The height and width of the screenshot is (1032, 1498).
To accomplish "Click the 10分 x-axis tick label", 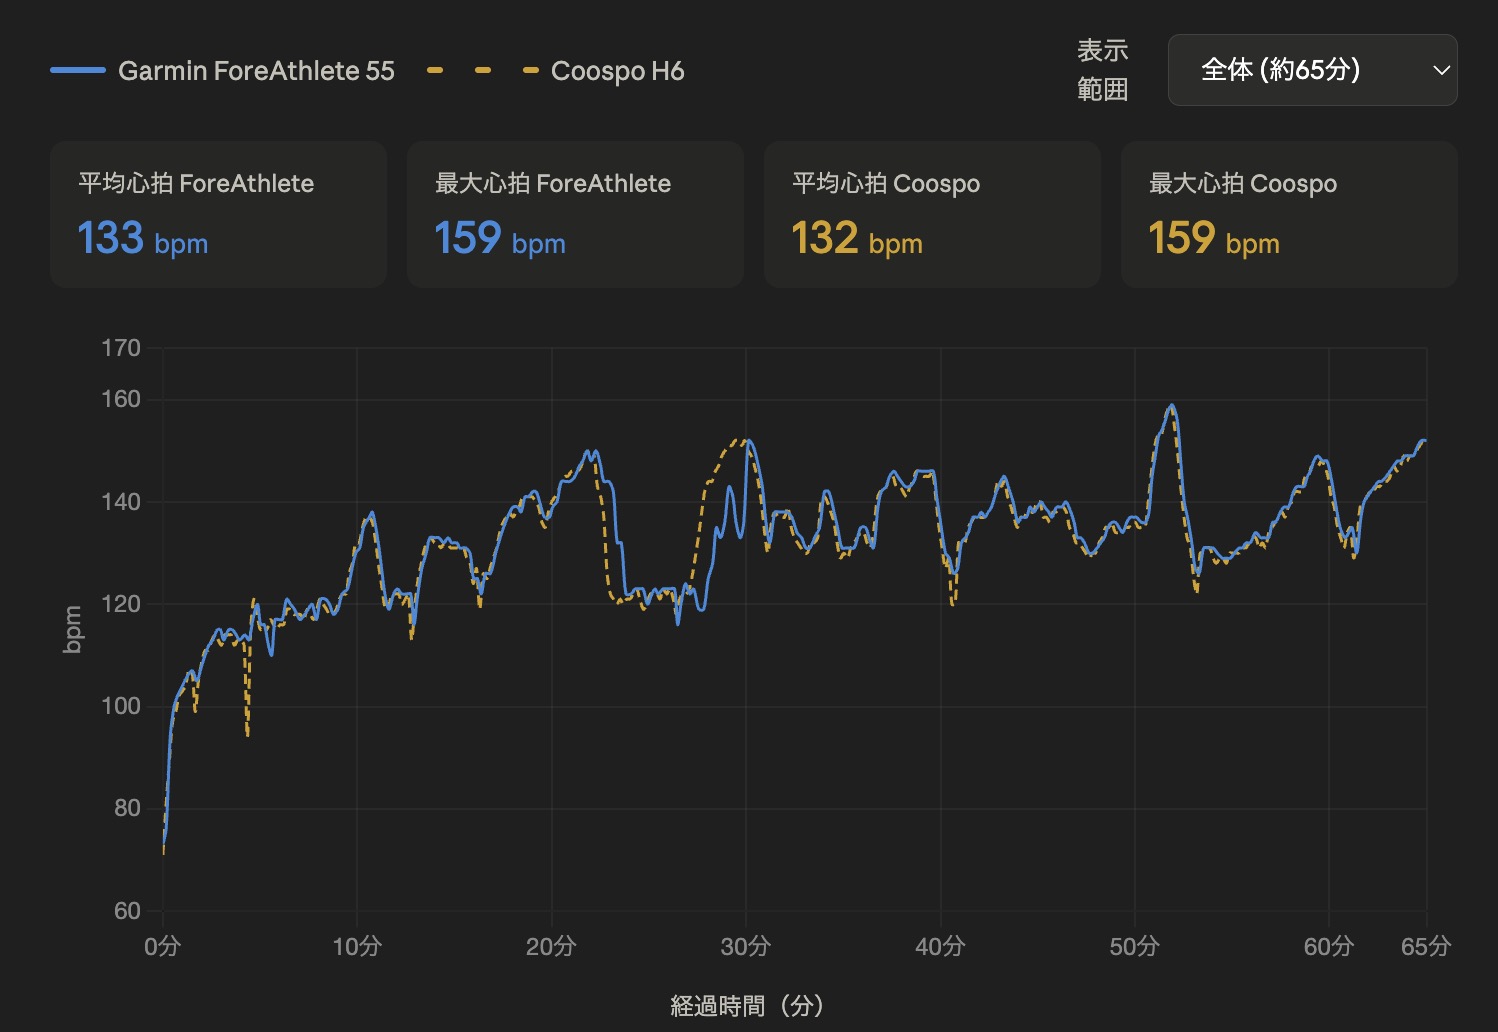I will point(357,946).
